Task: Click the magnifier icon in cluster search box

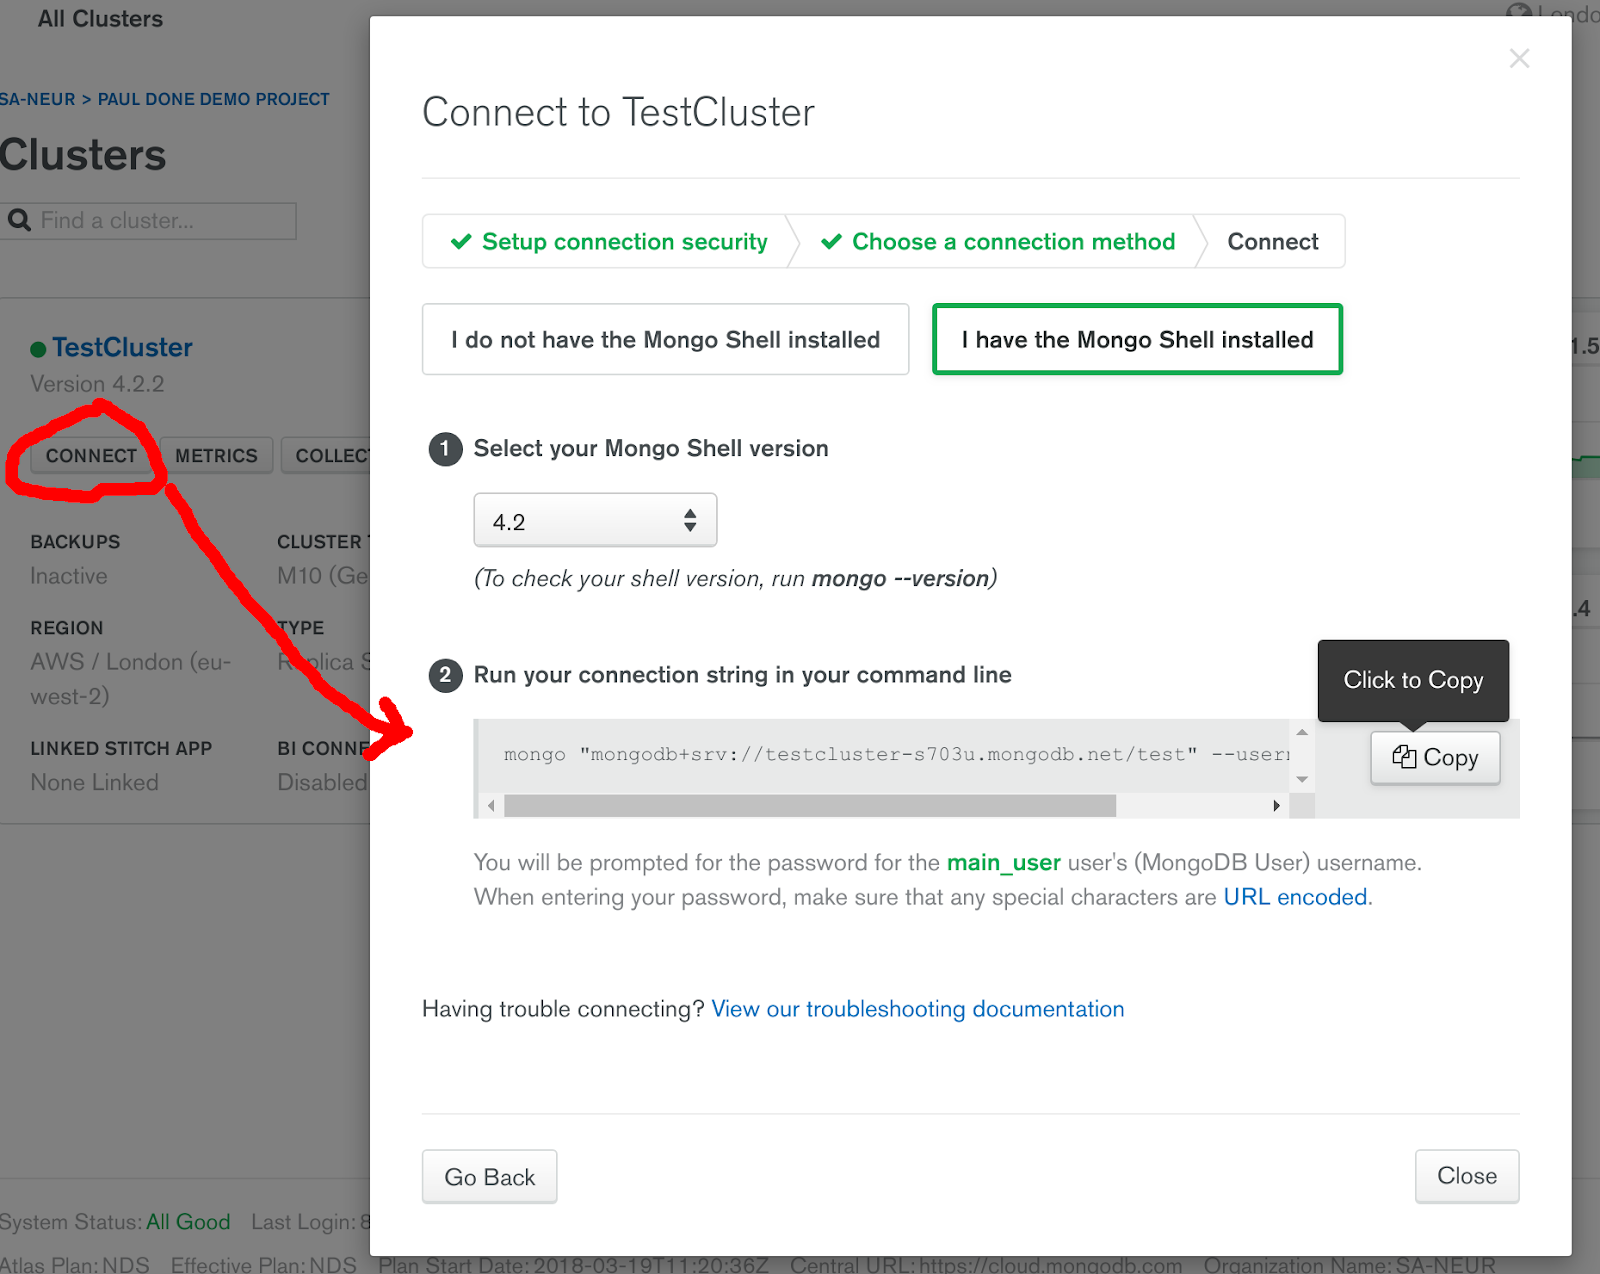Action: [20, 220]
